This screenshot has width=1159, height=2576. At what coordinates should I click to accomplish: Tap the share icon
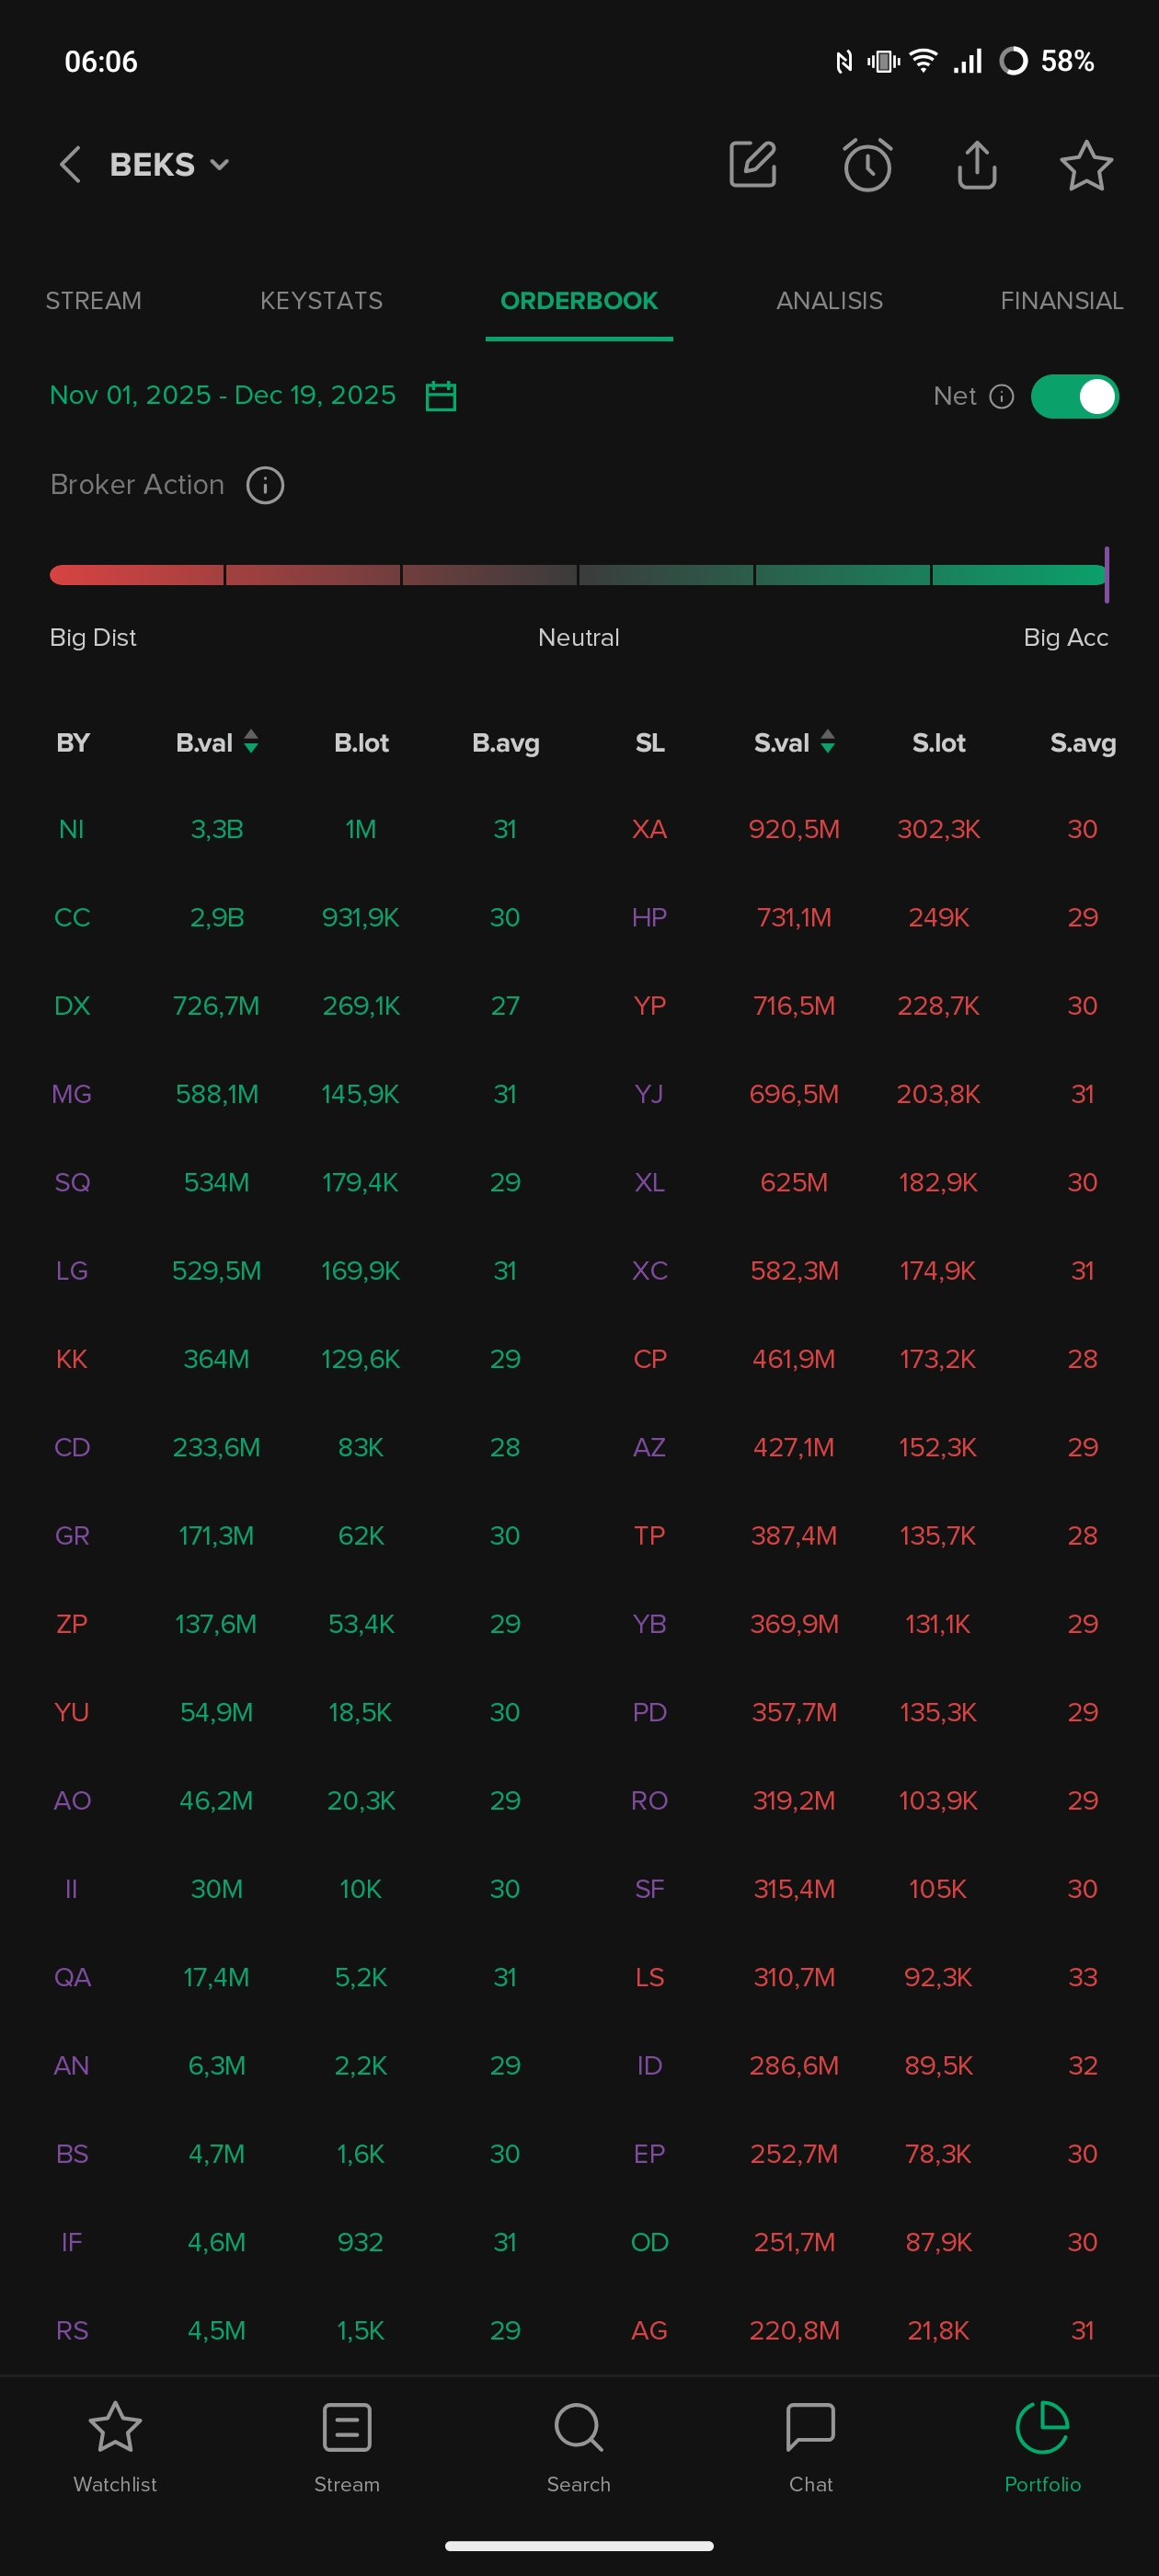pos(976,165)
